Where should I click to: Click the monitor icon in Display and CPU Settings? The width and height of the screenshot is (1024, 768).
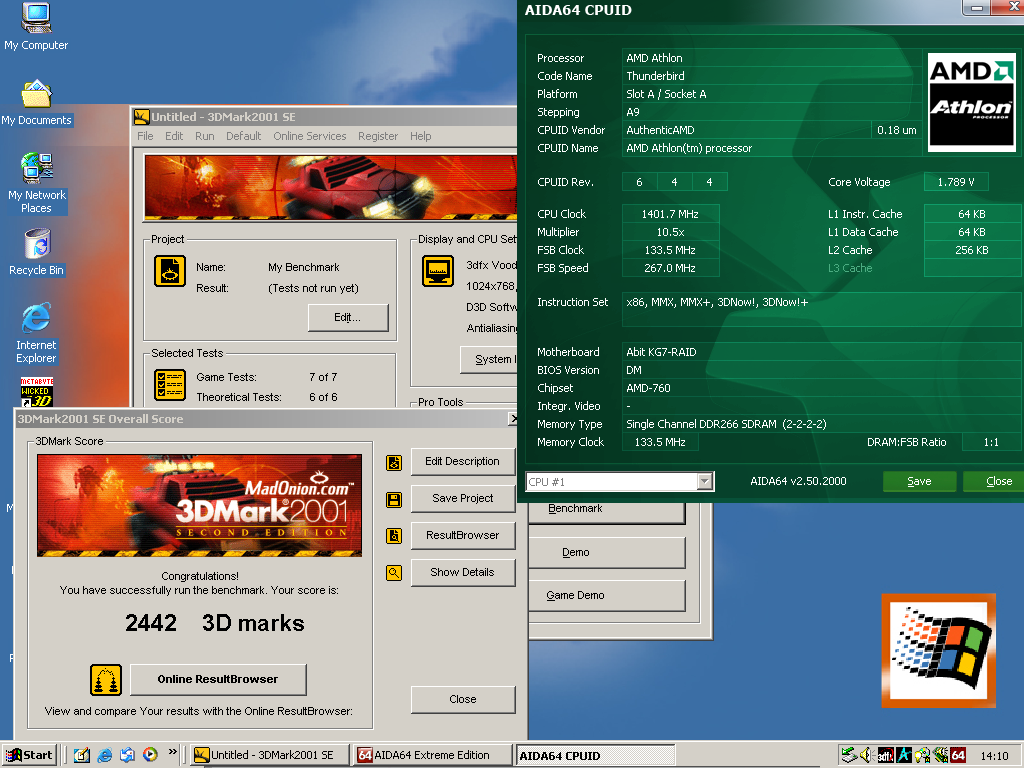[438, 271]
